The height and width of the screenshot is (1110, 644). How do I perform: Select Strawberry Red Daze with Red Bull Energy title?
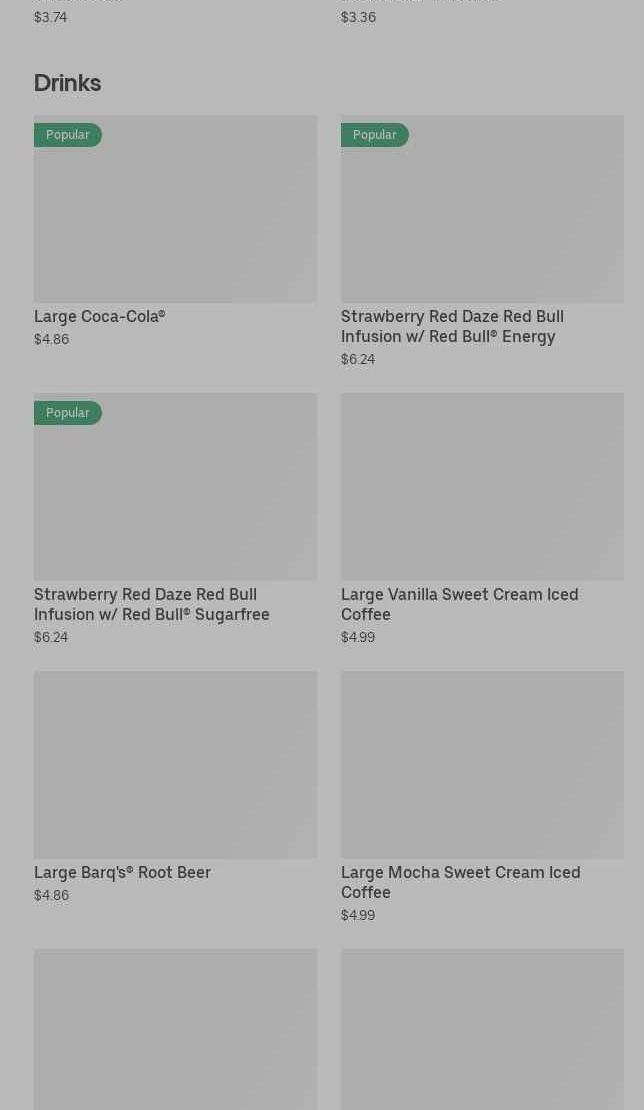tap(452, 326)
